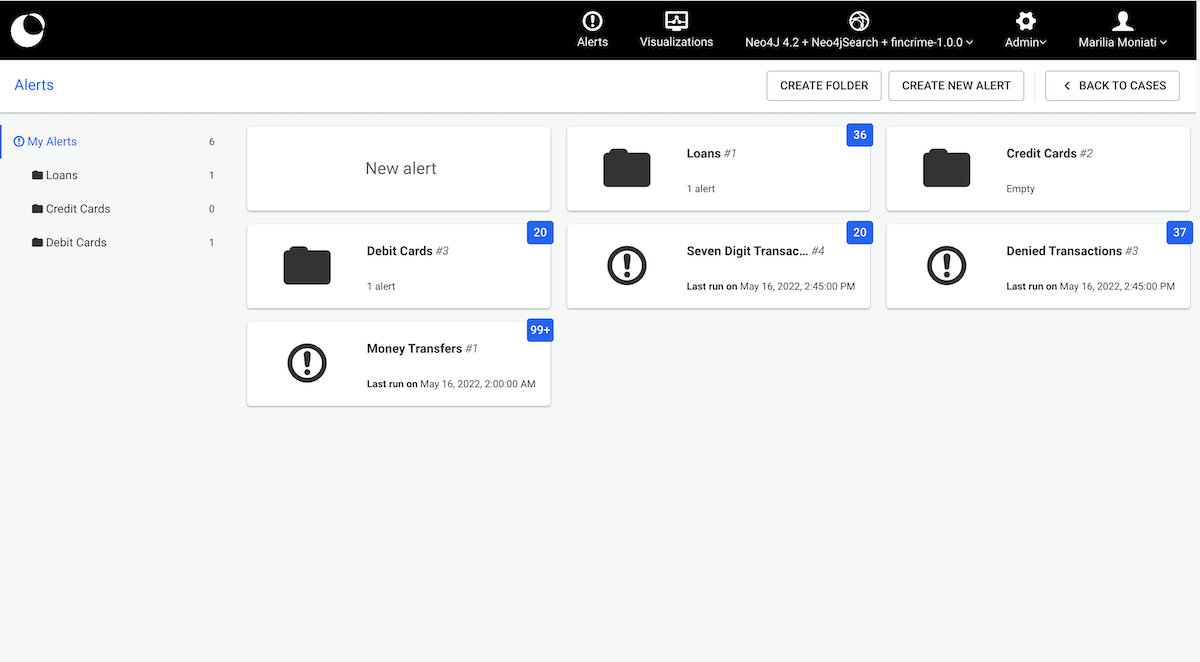Expand the Neo4J data source dropdown
Image resolution: width=1200 pixels, height=662 pixels.
pos(859,30)
